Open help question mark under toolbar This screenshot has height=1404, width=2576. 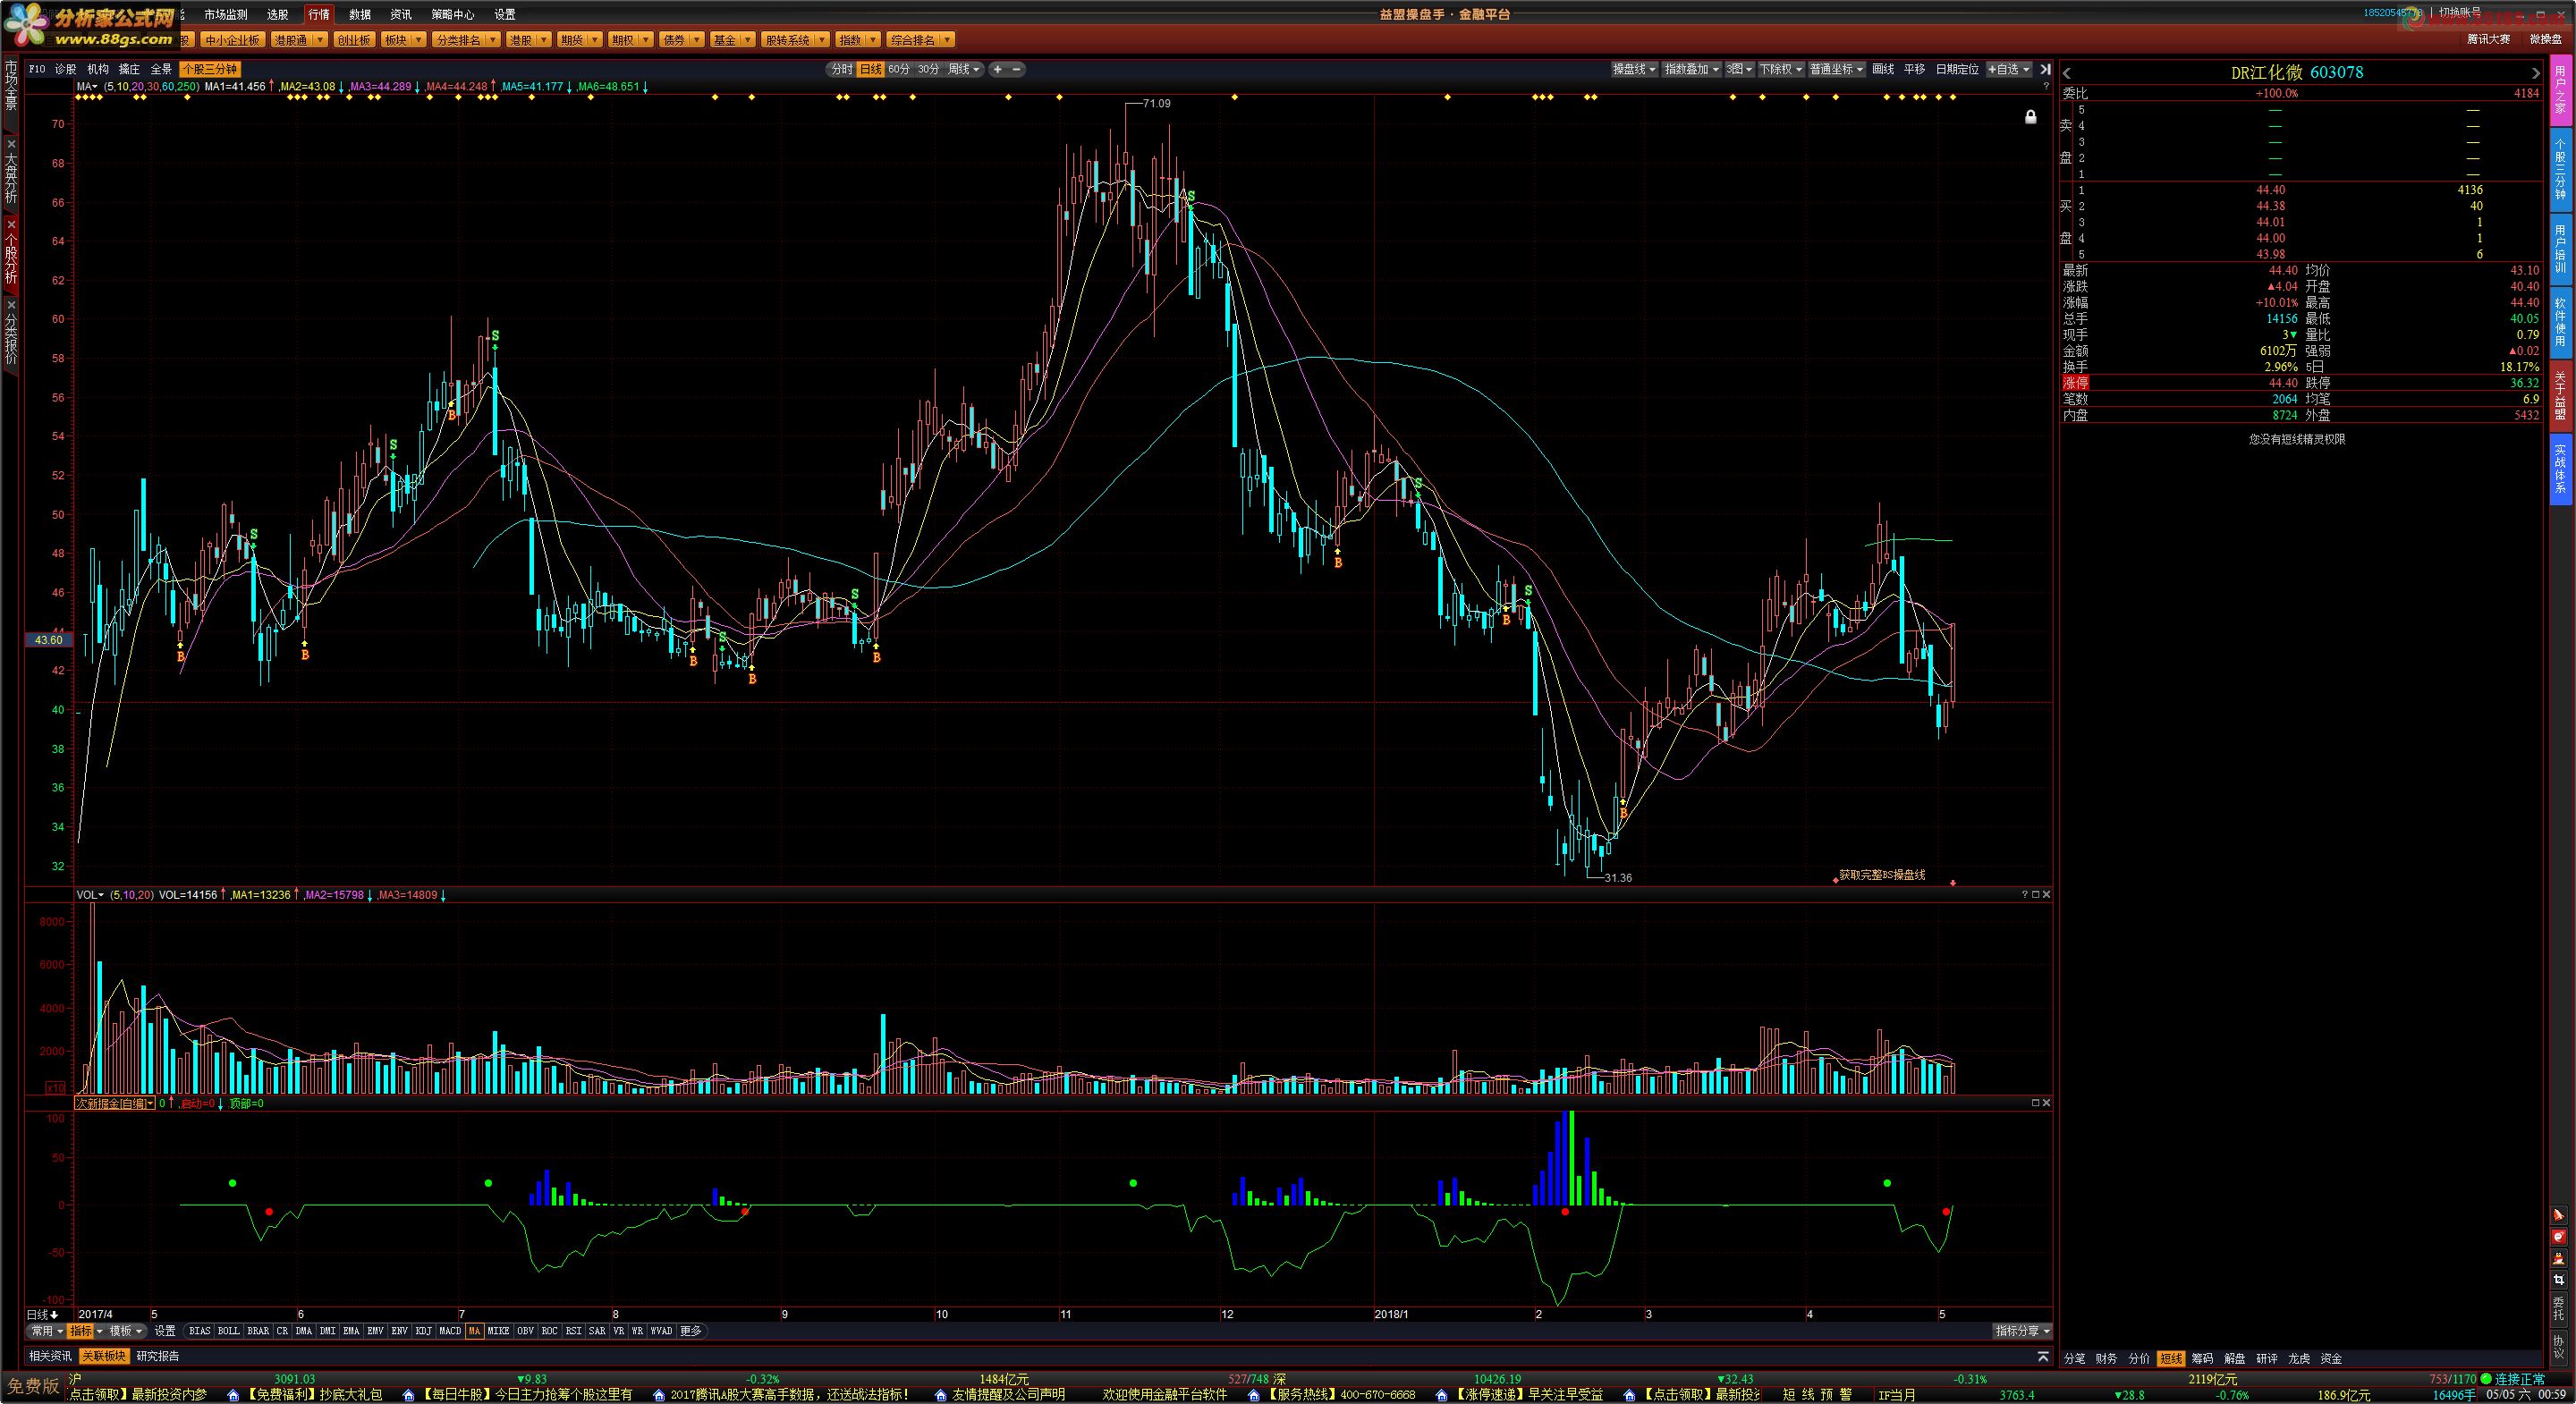coord(2045,87)
